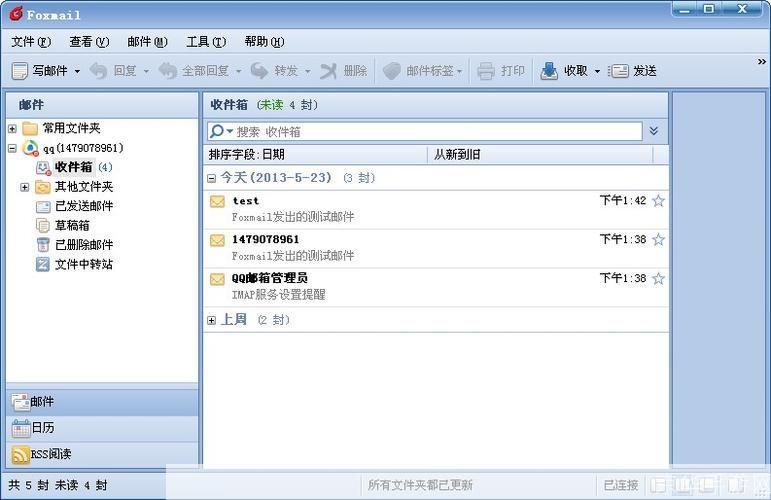Open the email from 1479078961
The height and width of the screenshot is (500, 771).
[436, 248]
